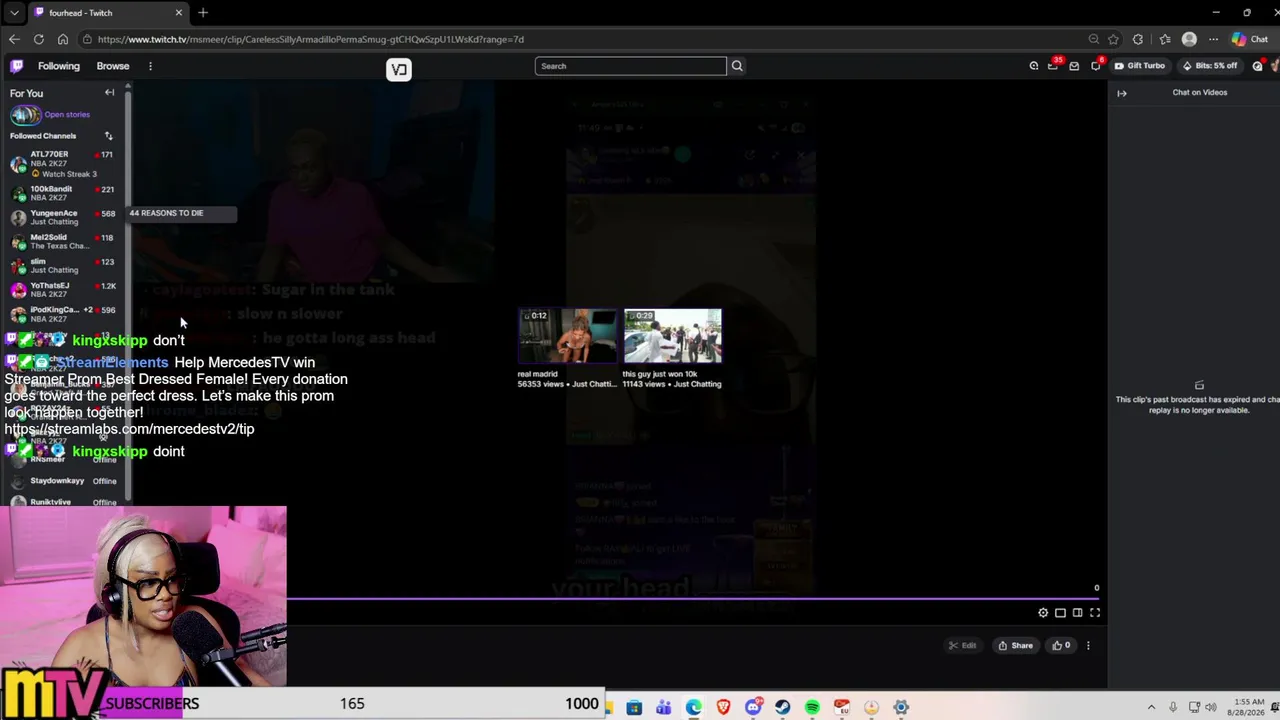Share this clip
The image size is (1280, 720).
tap(1015, 646)
